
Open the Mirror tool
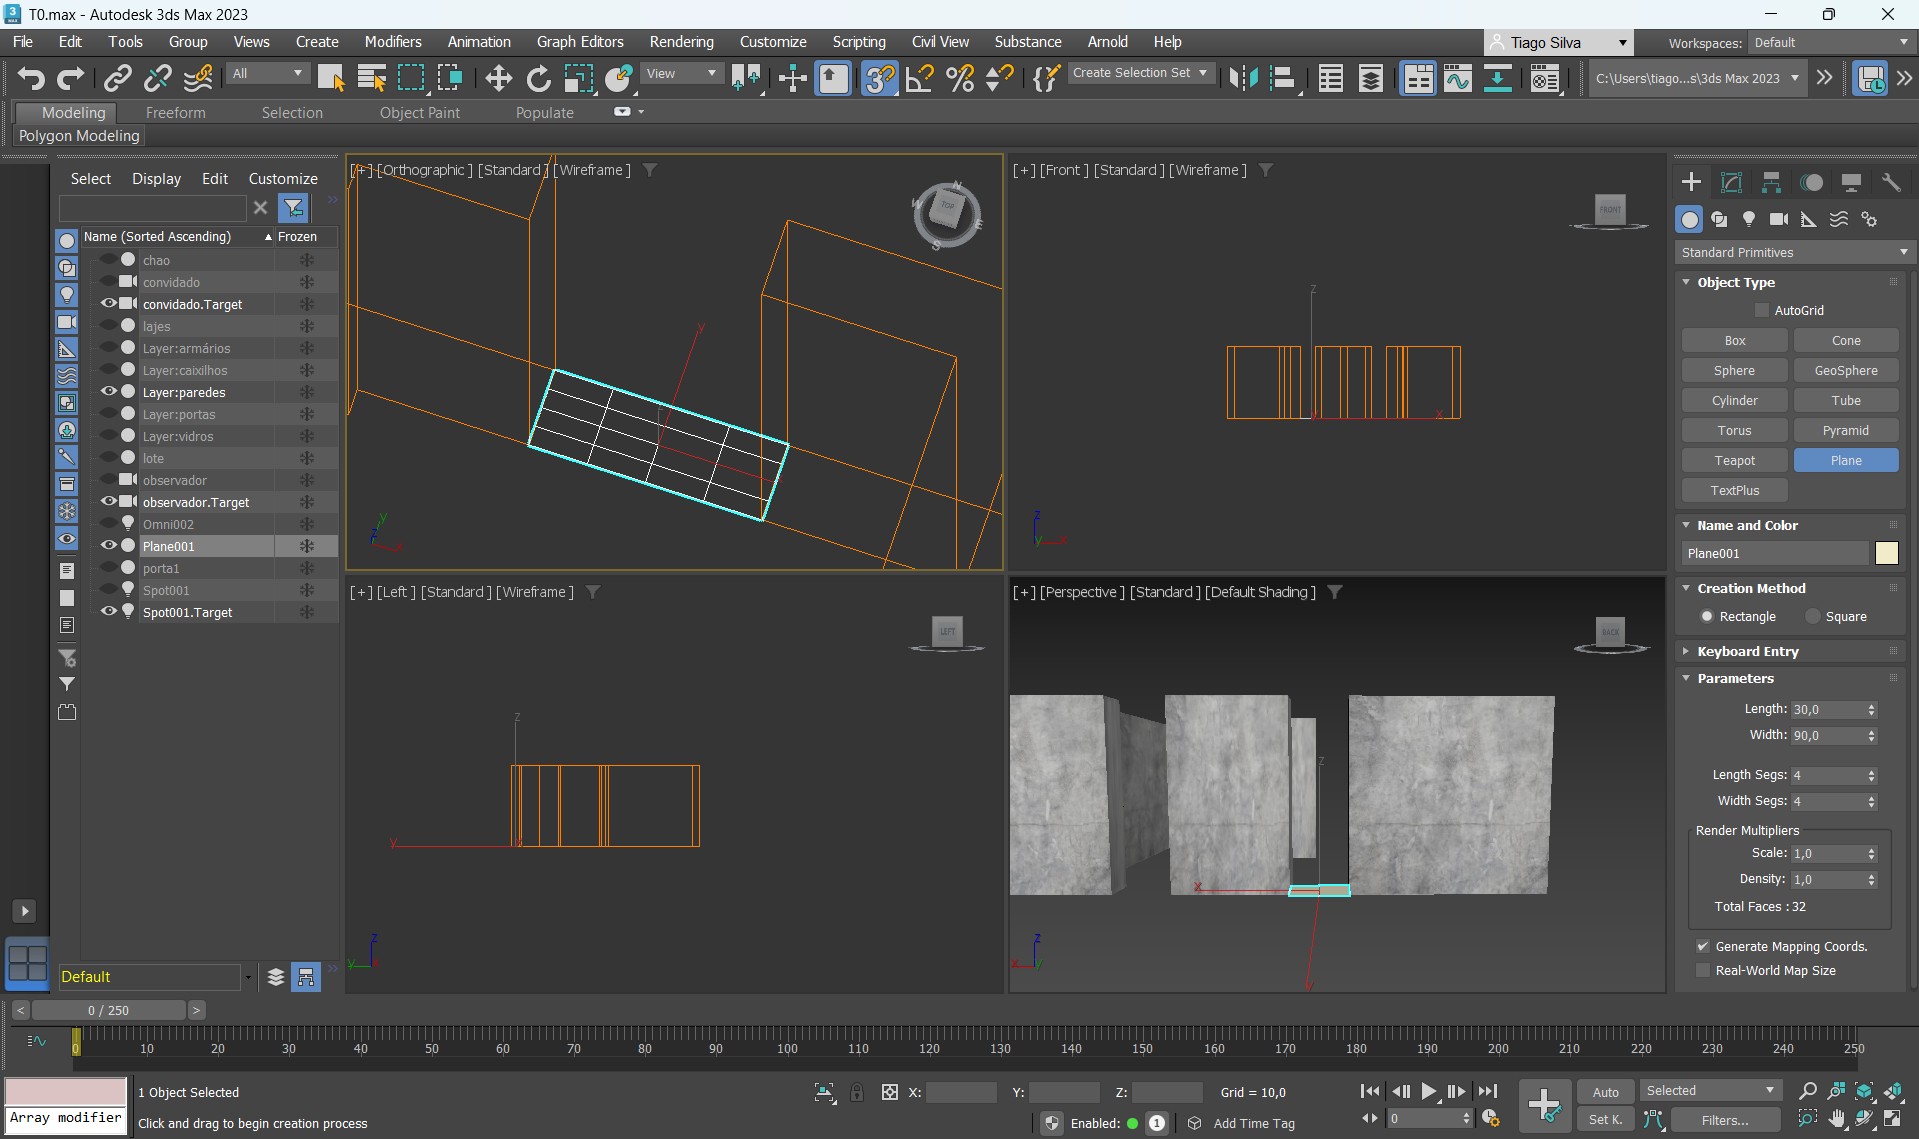tap(1243, 78)
